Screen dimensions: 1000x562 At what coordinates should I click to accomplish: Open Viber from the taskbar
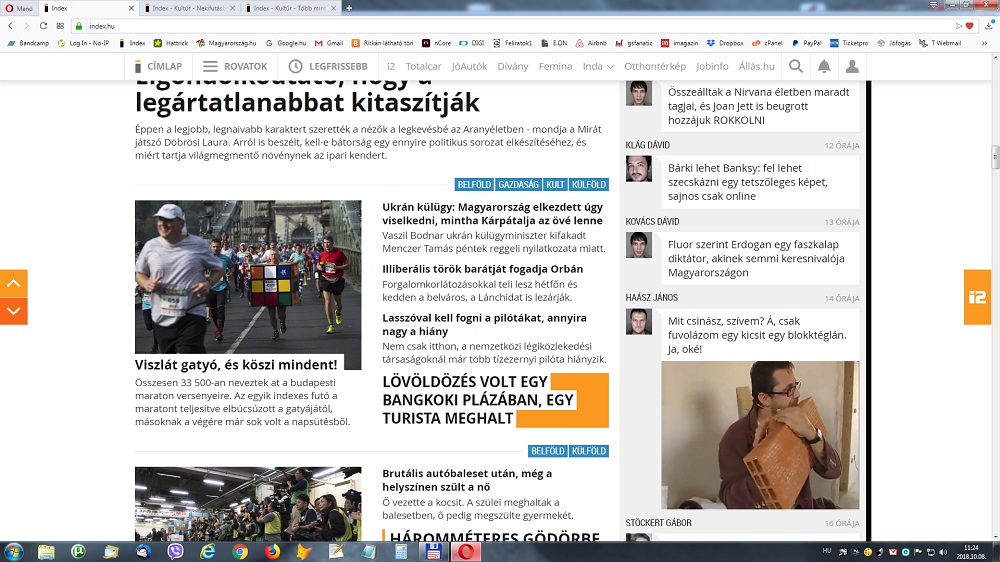pyautogui.click(x=175, y=552)
